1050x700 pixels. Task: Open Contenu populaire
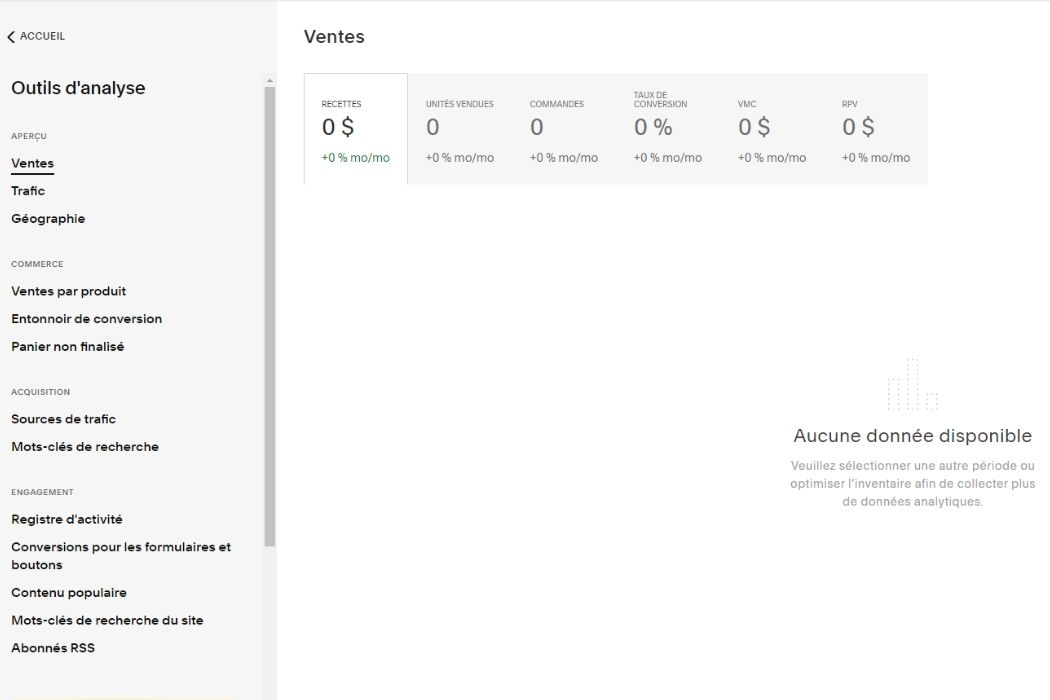[x=68, y=592]
